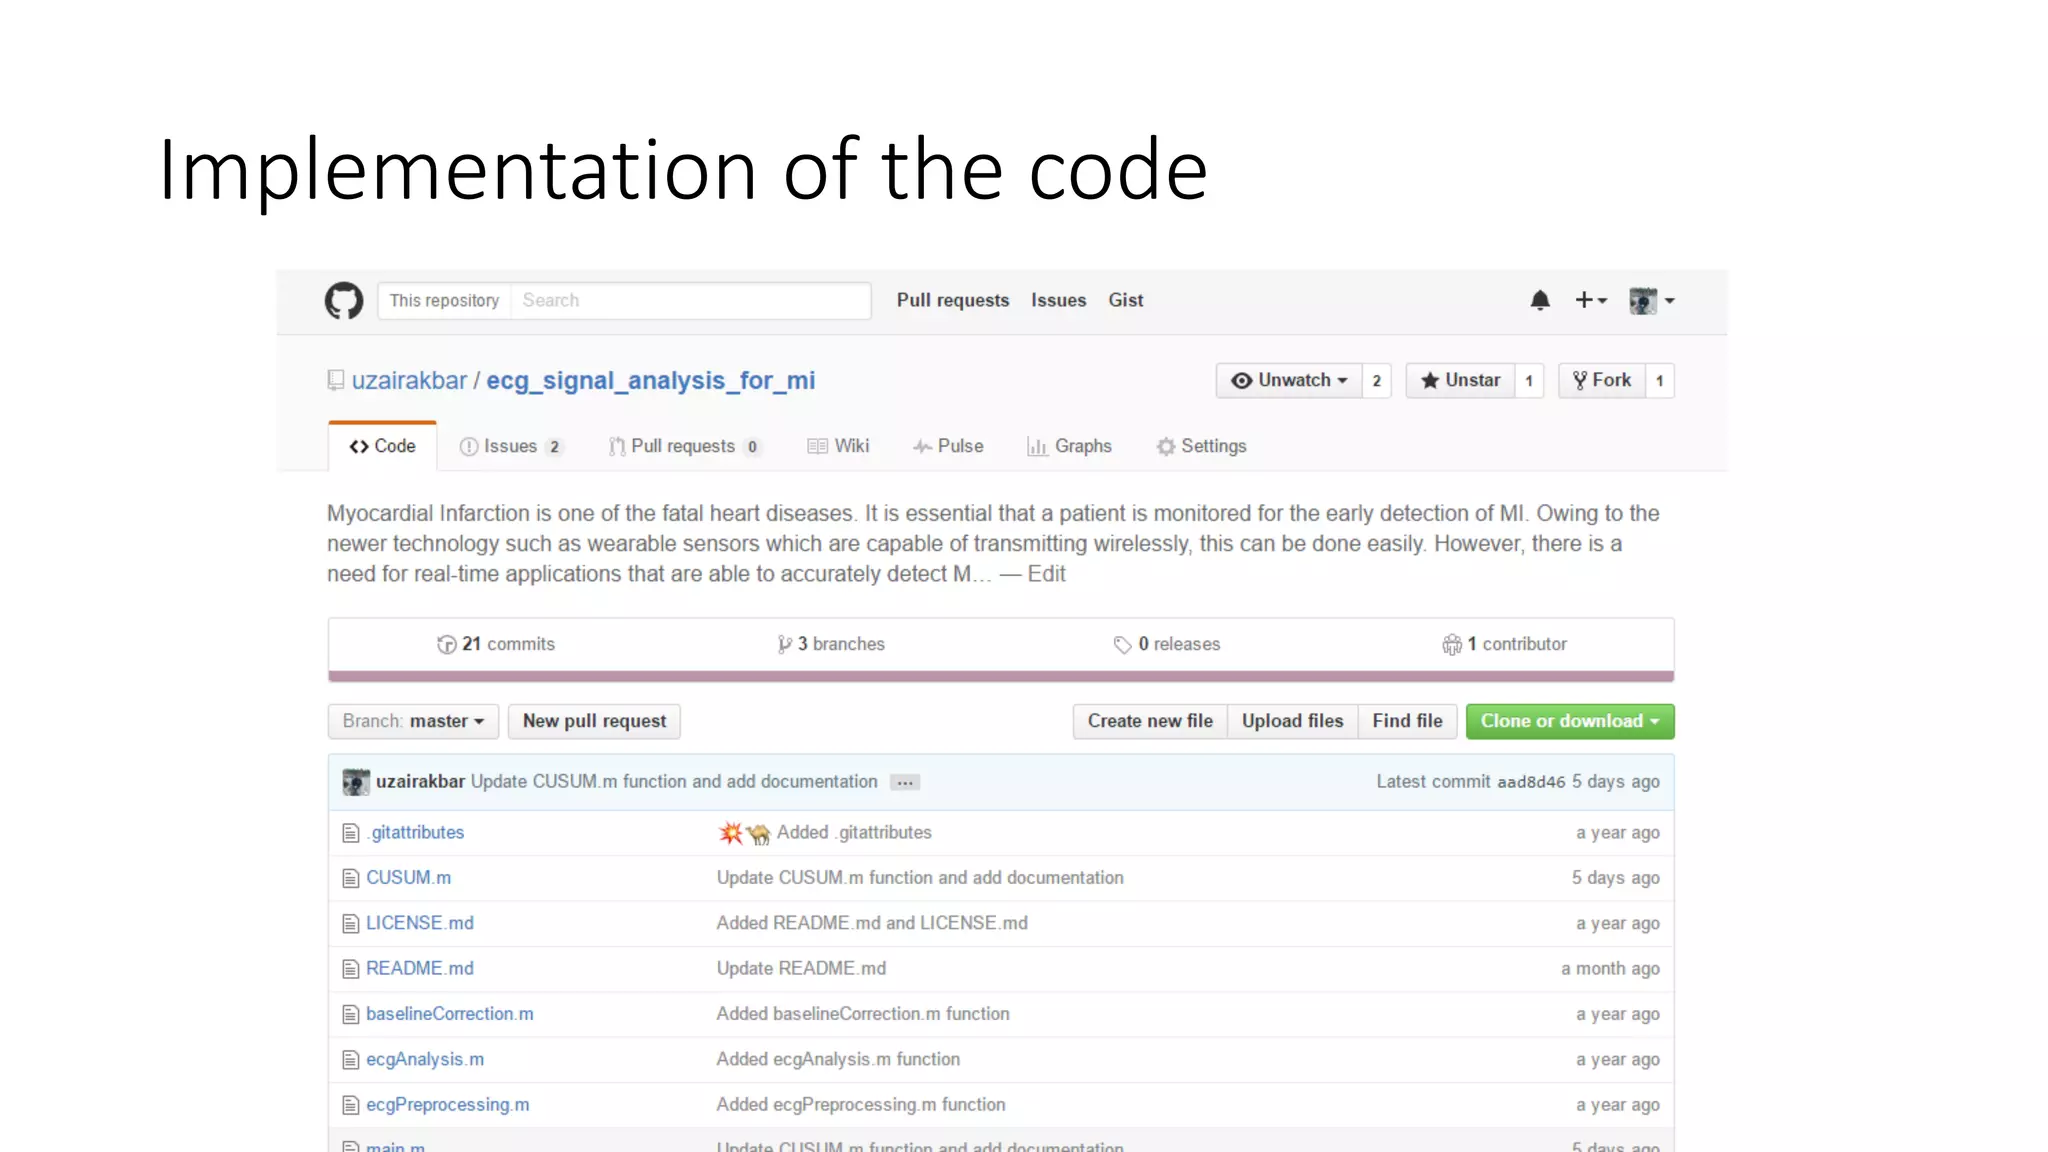Expand Clone or download menu
Screen dimensions: 2048x1152
click(x=1569, y=721)
